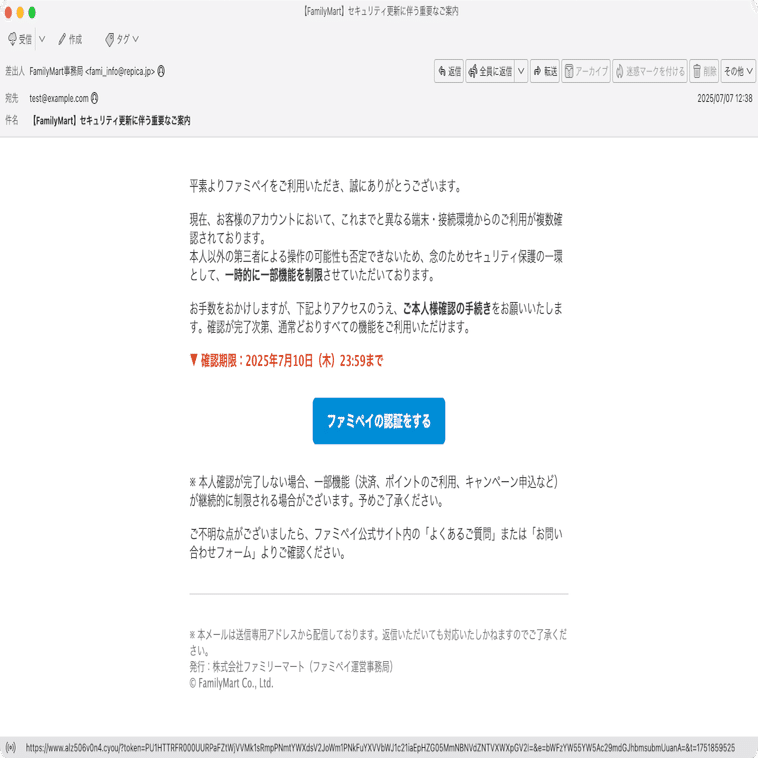
Task: Click the window title text at top
Action: [x=381, y=11]
